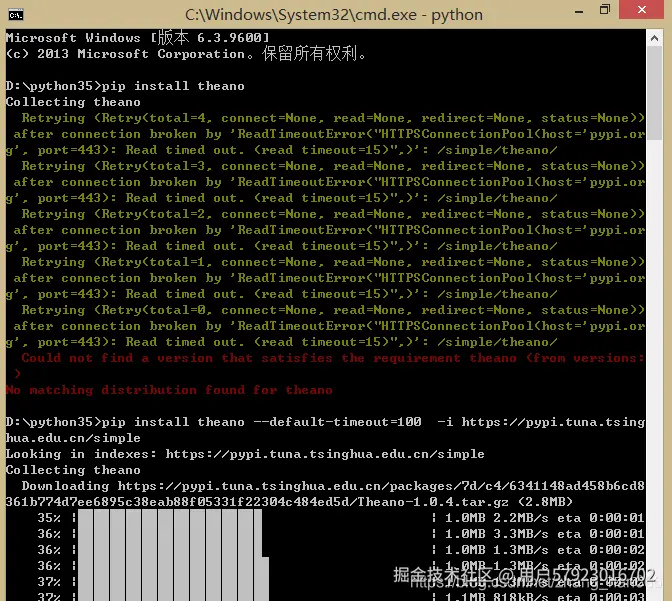Click 'Microsoft Windows [版本 6.3.9600]' line
Screen dimensions: 672x601
click(x=137, y=38)
